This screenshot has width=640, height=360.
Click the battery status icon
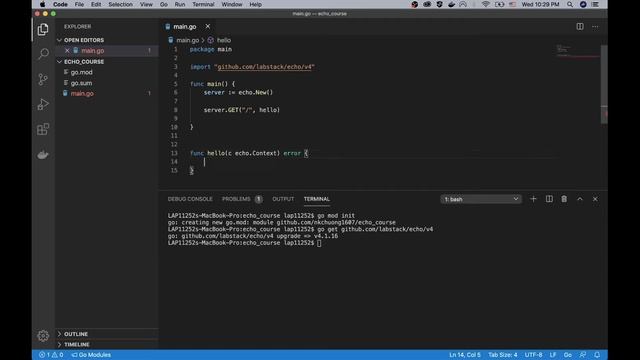(x=500, y=4)
